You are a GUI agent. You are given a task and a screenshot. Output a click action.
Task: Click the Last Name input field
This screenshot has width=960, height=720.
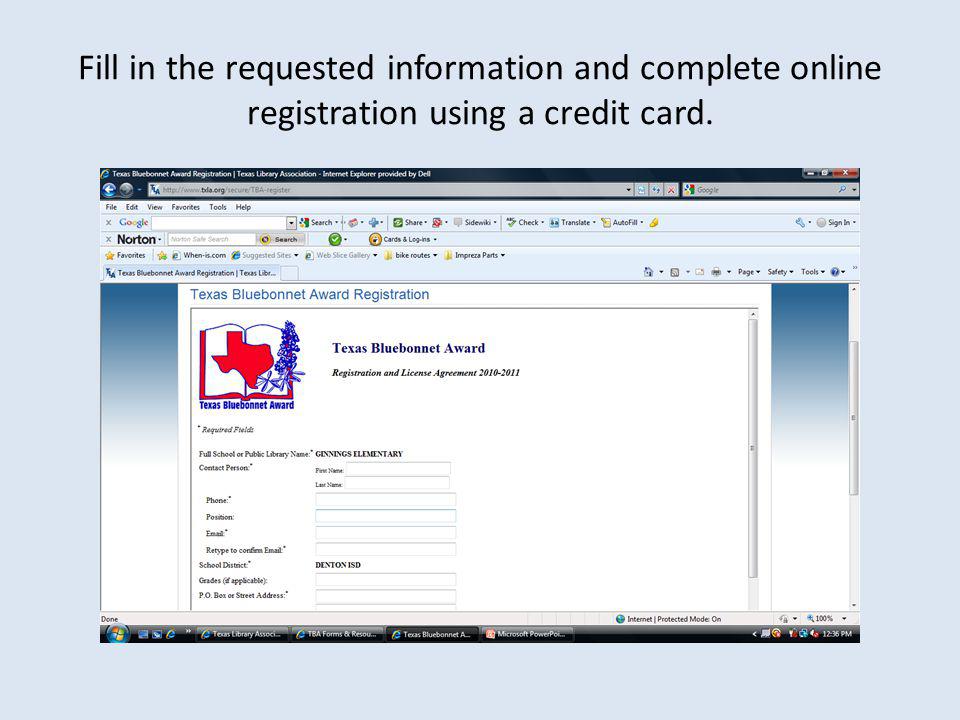tap(397, 483)
